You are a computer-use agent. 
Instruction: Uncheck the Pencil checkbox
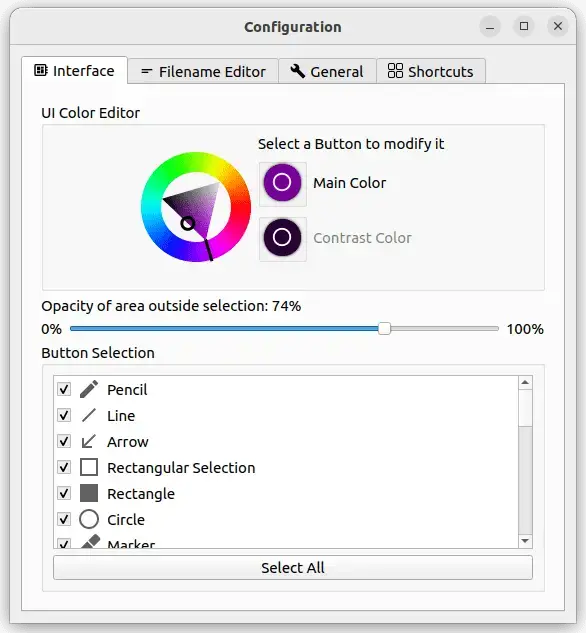[x=64, y=390]
